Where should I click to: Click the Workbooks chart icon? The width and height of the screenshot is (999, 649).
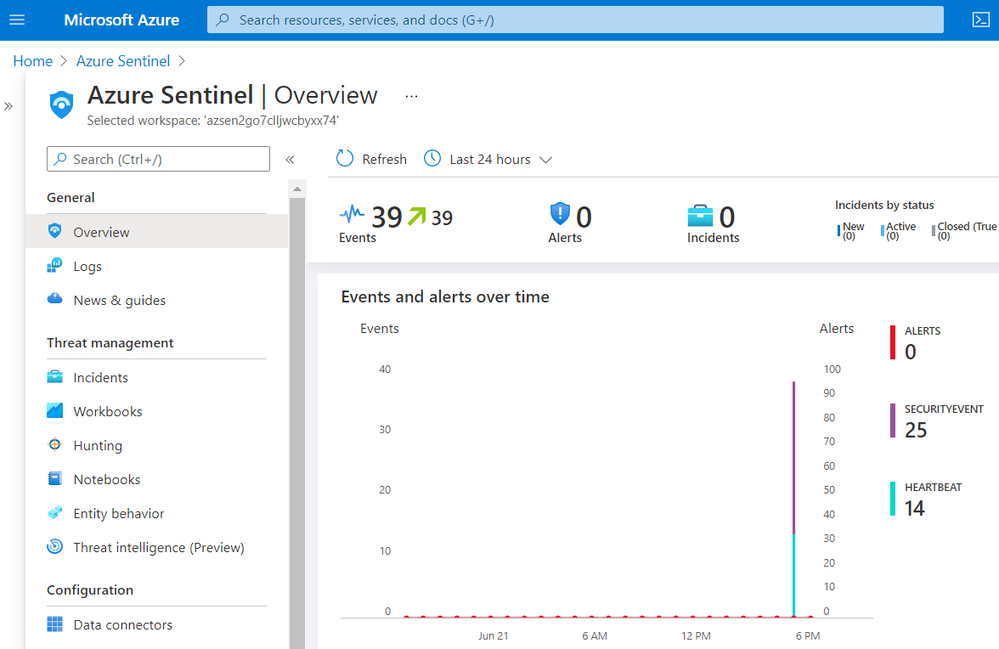pyautogui.click(x=55, y=410)
